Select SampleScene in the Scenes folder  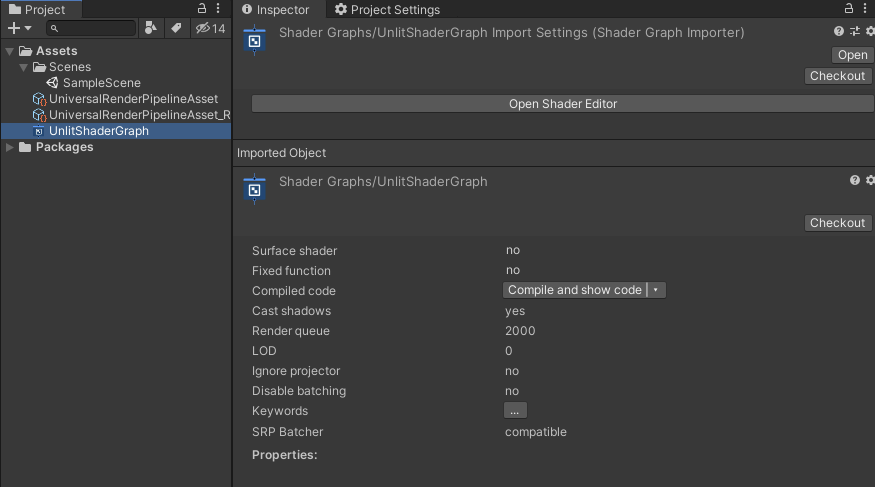[102, 83]
